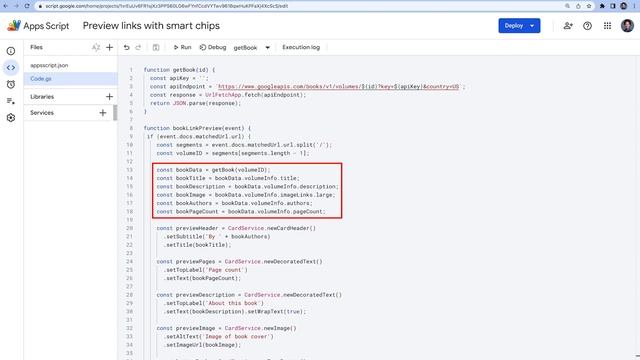Click line 34 setImageUrl(bookImage) code
640x360 pixels.
point(202,345)
